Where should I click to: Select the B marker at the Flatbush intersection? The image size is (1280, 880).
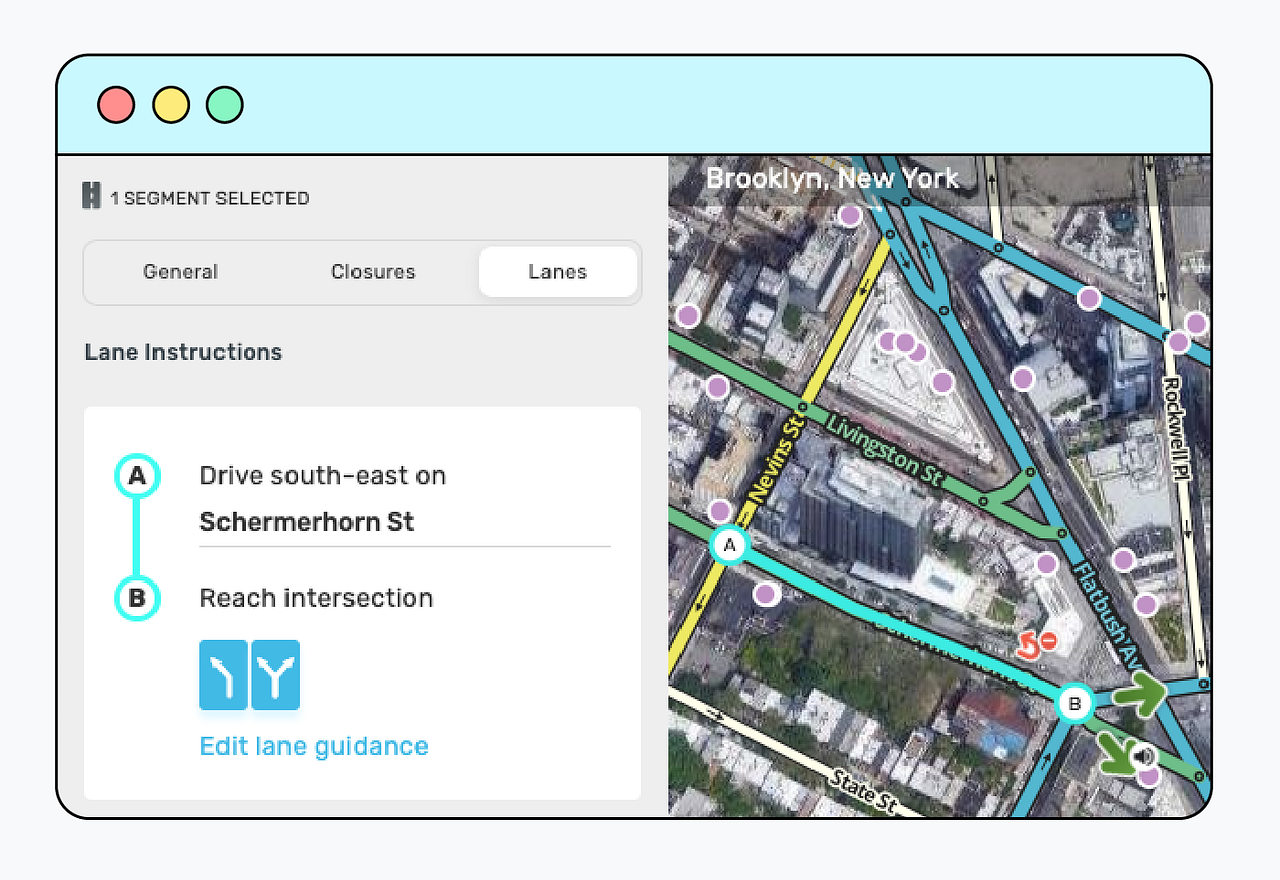pos(1074,703)
